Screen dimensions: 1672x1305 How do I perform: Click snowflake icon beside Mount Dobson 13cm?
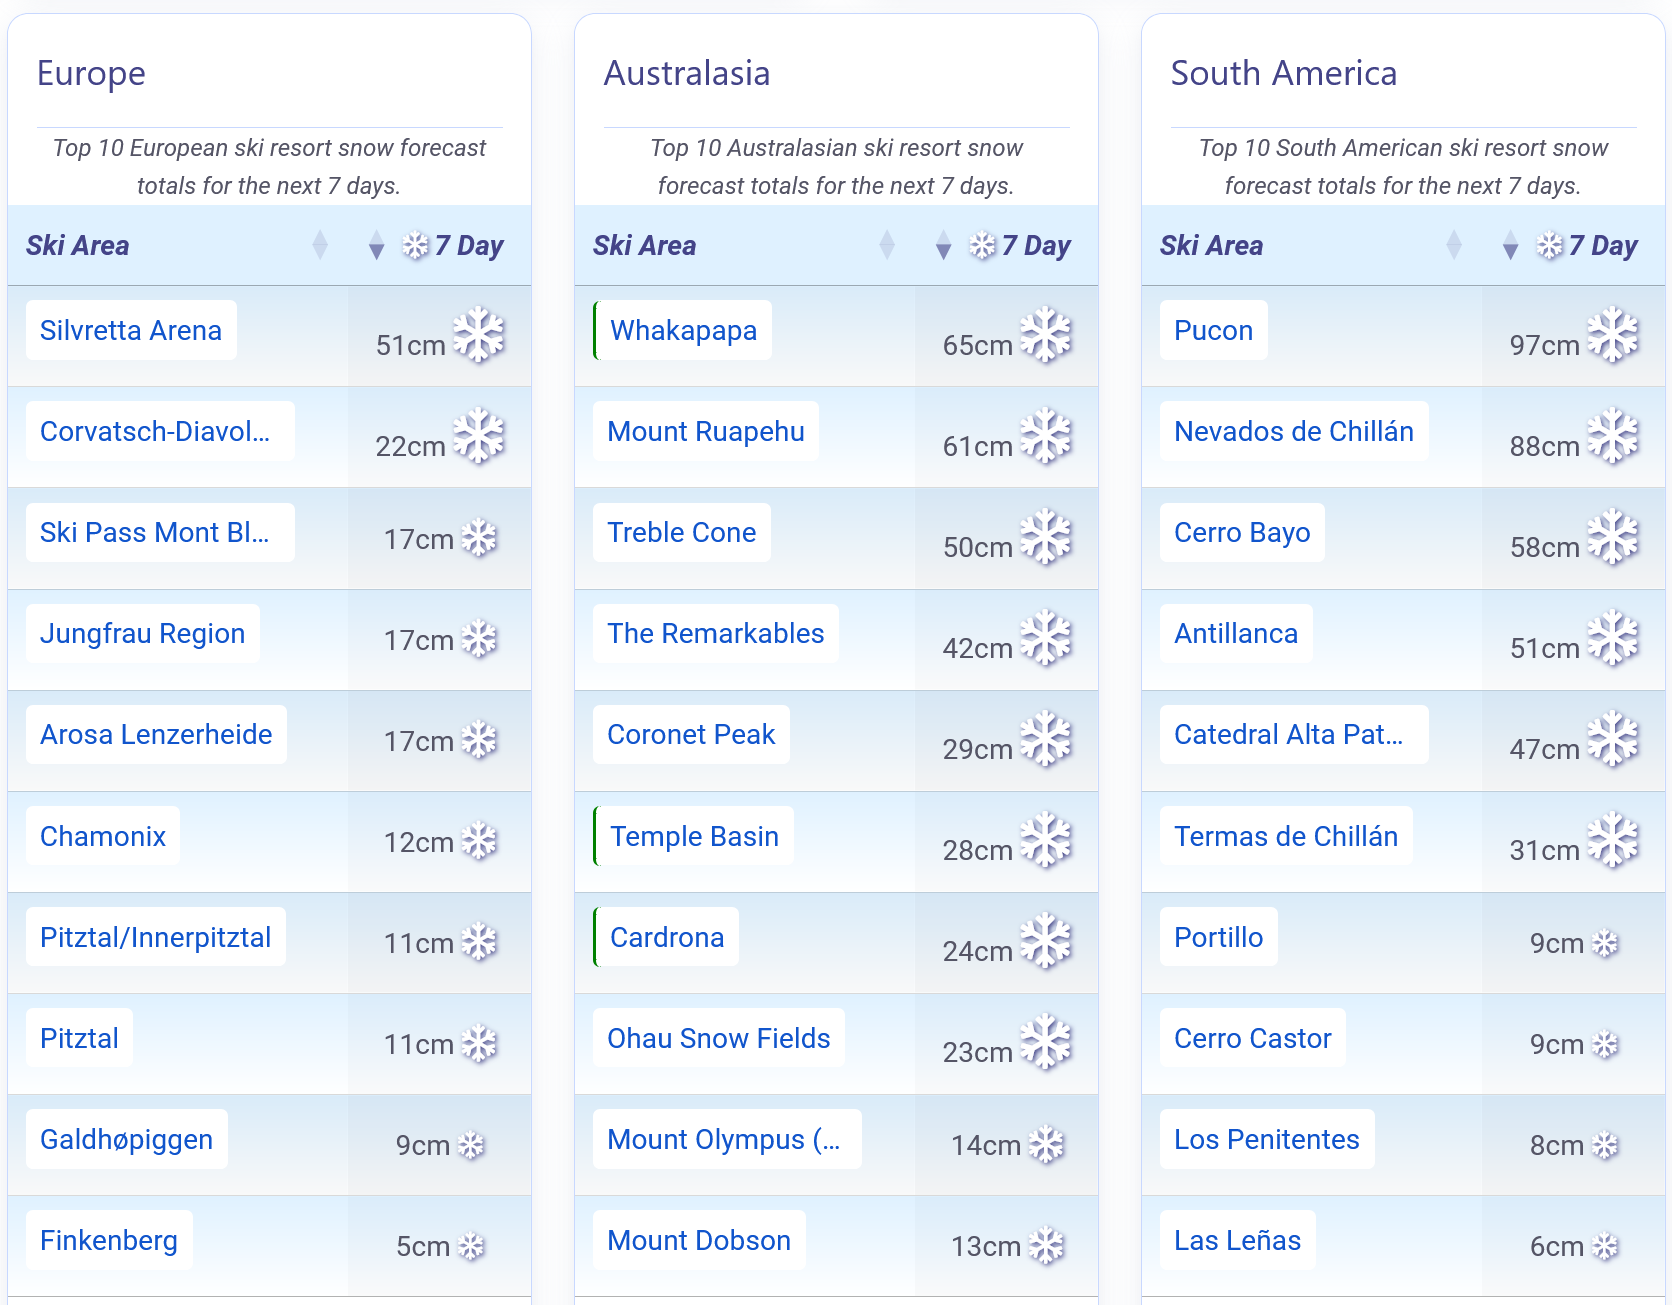[x=1046, y=1246]
